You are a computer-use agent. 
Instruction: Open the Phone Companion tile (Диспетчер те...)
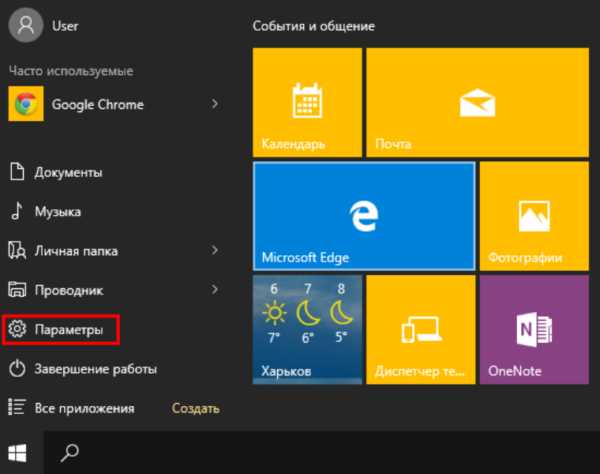click(x=421, y=329)
